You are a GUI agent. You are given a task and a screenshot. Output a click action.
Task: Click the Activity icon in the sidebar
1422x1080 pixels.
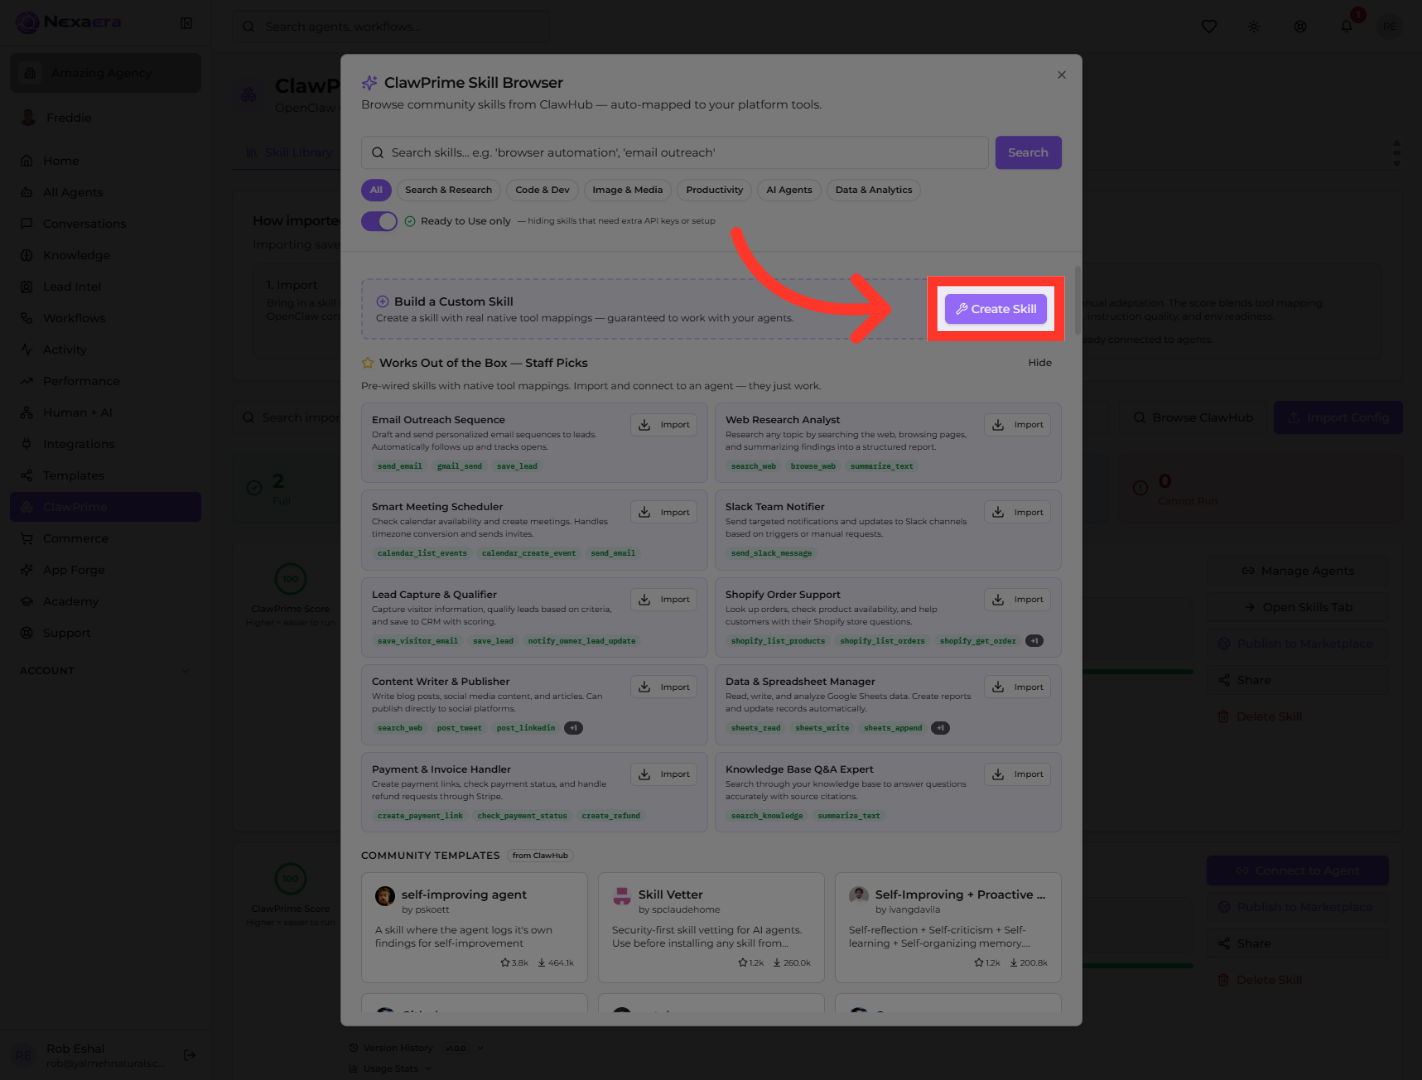(x=27, y=350)
